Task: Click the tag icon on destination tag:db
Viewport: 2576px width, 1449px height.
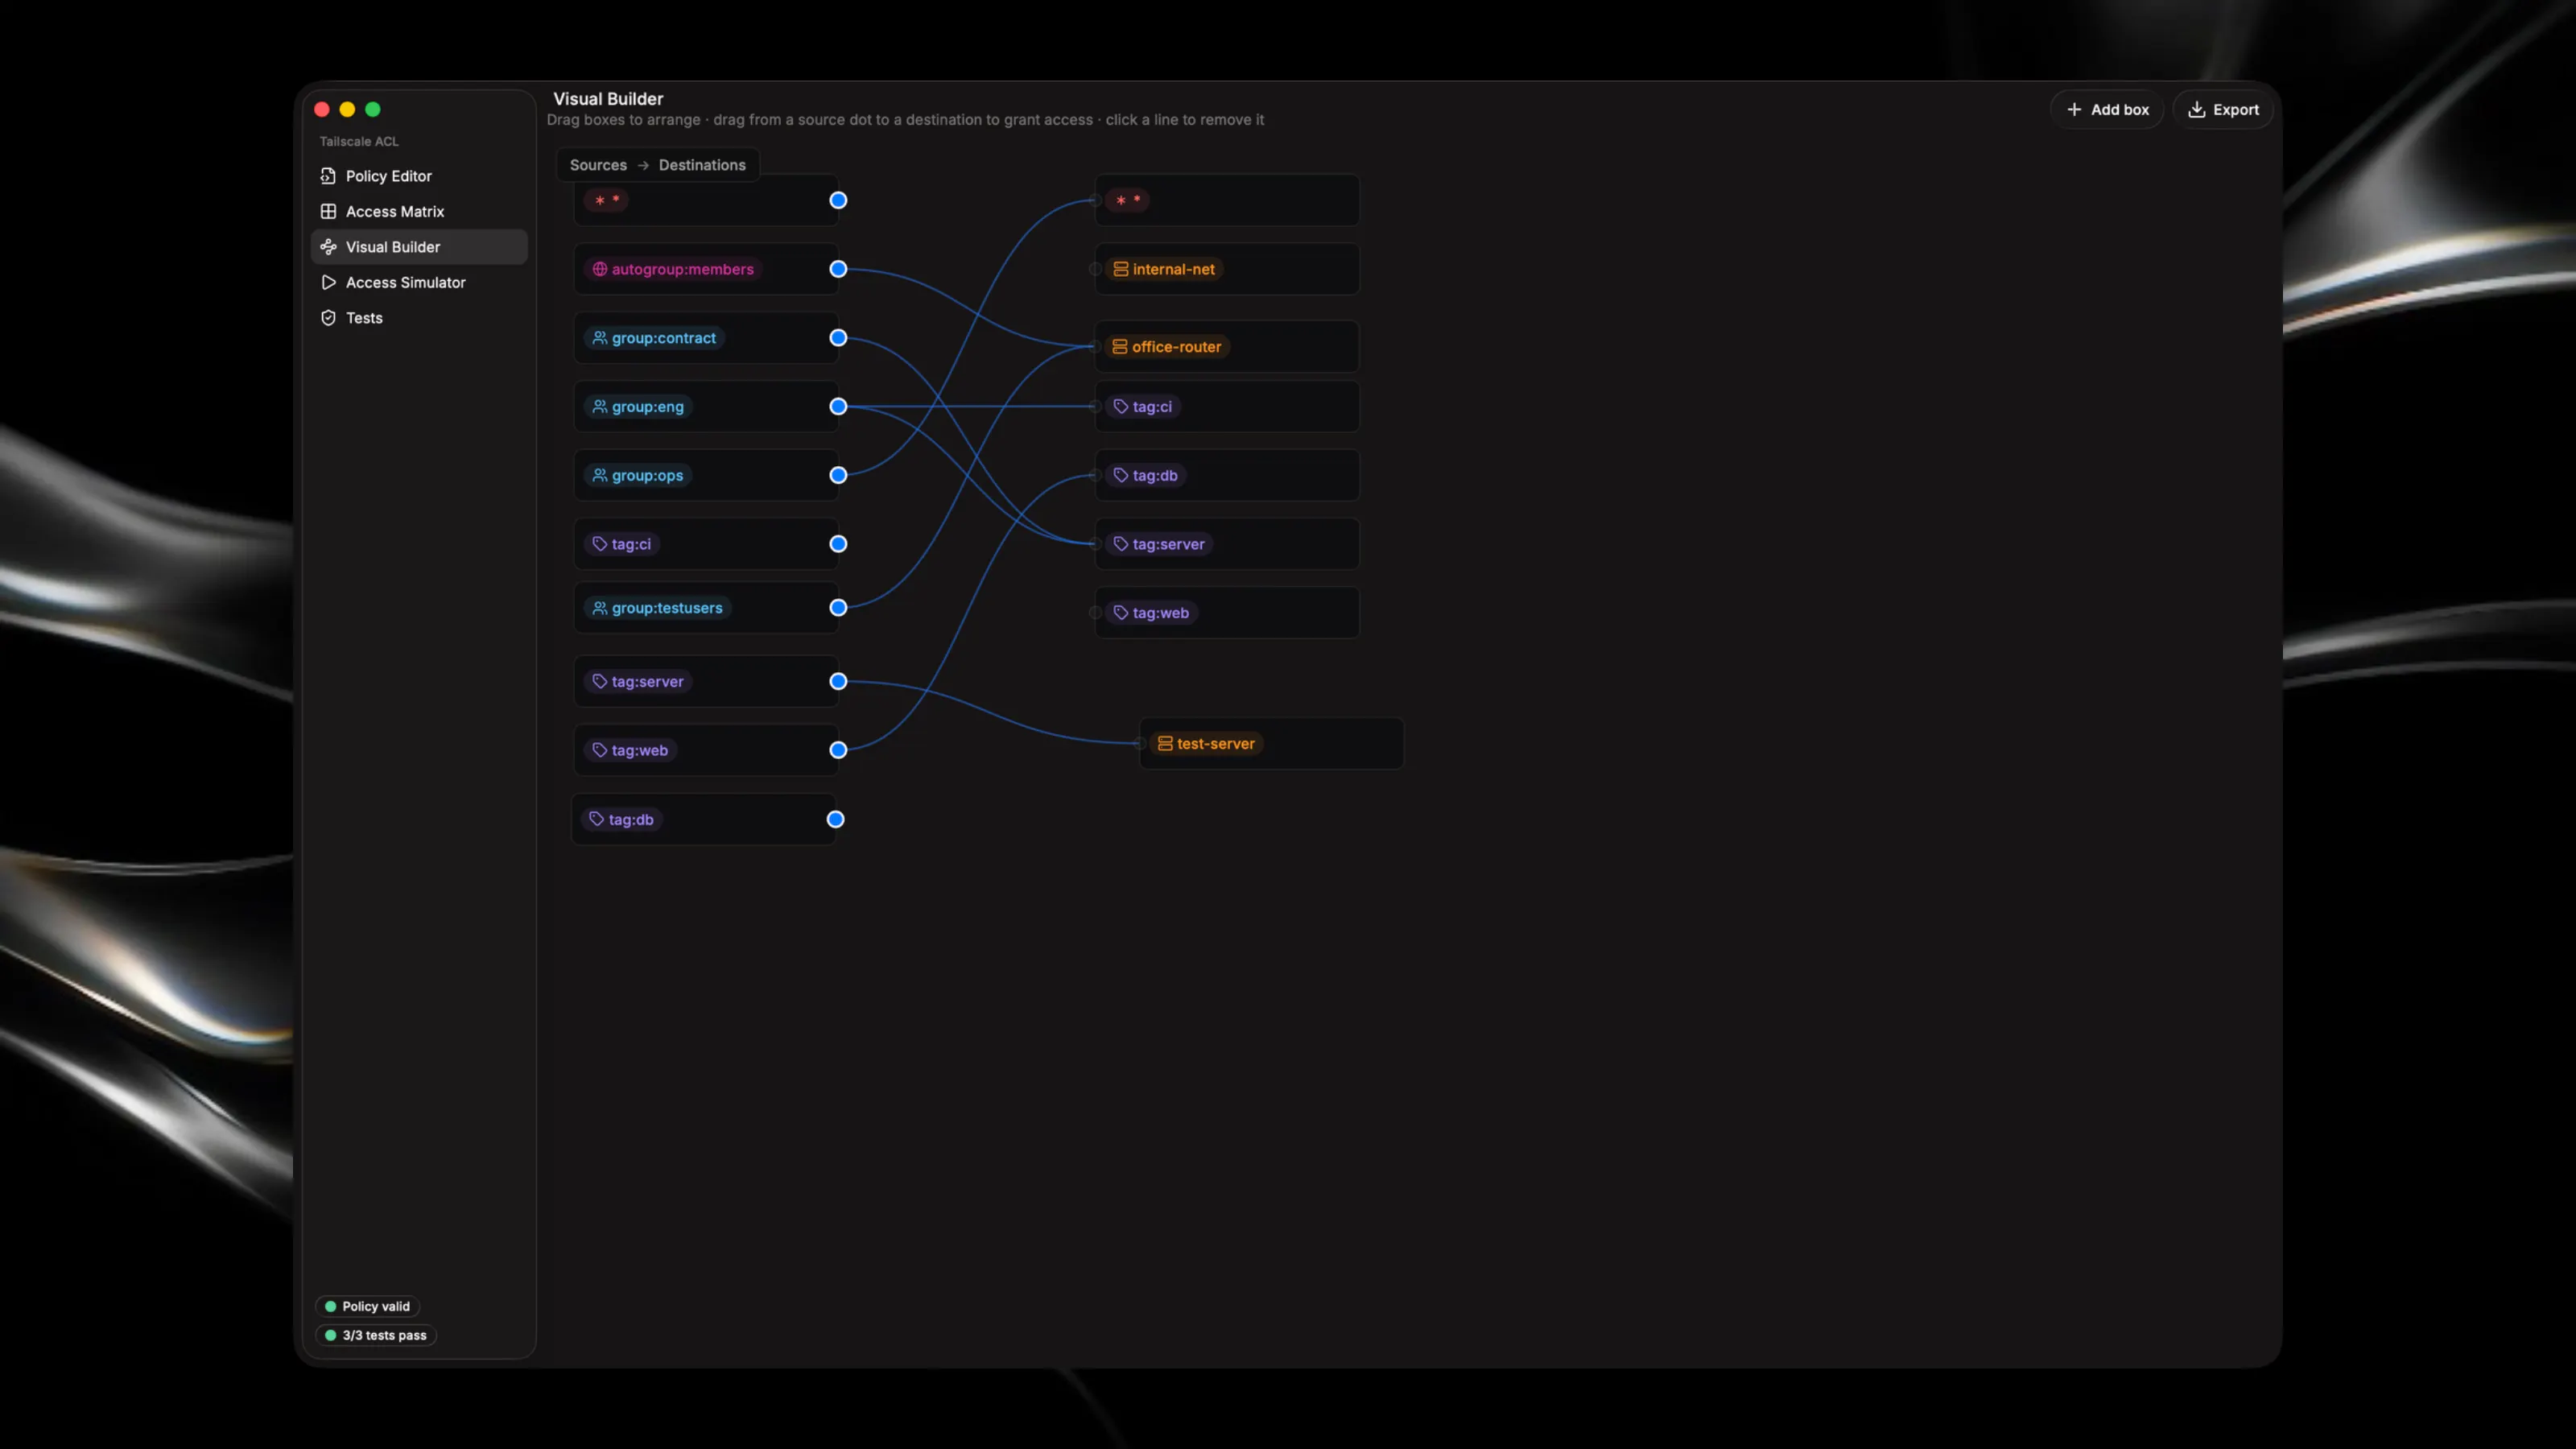Action: click(1121, 475)
